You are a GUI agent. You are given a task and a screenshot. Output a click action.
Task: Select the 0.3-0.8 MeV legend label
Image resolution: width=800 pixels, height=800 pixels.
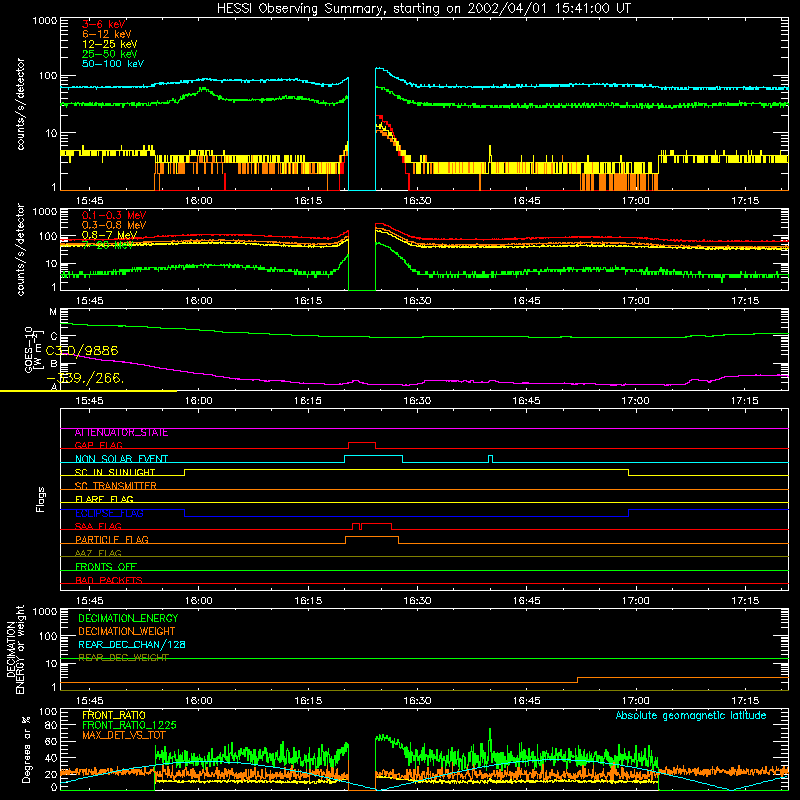114,225
